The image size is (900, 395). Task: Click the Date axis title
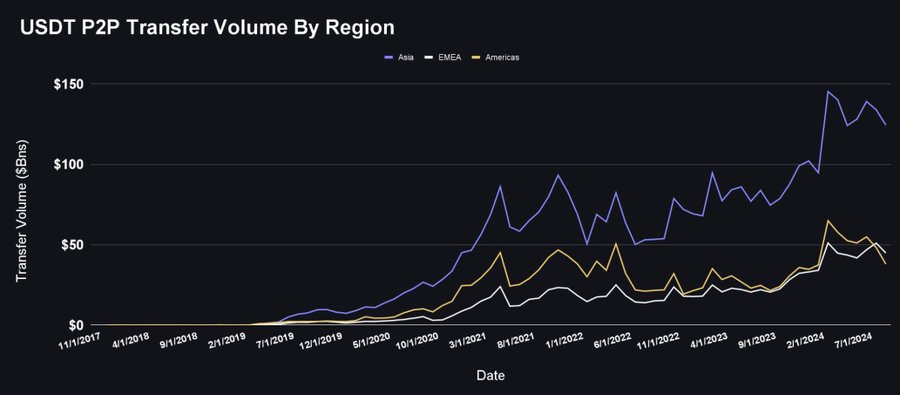491,375
